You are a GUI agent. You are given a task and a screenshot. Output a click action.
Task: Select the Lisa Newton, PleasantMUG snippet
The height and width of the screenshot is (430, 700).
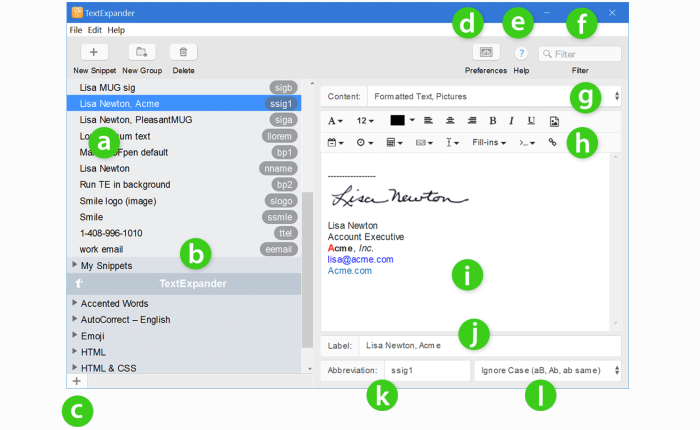click(x=184, y=120)
